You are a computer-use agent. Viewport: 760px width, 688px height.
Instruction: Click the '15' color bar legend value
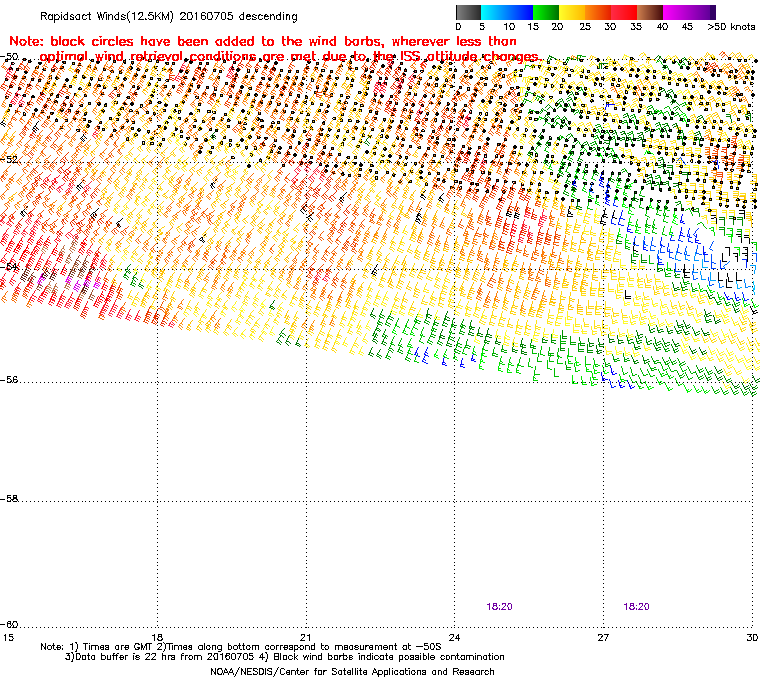coord(533,27)
